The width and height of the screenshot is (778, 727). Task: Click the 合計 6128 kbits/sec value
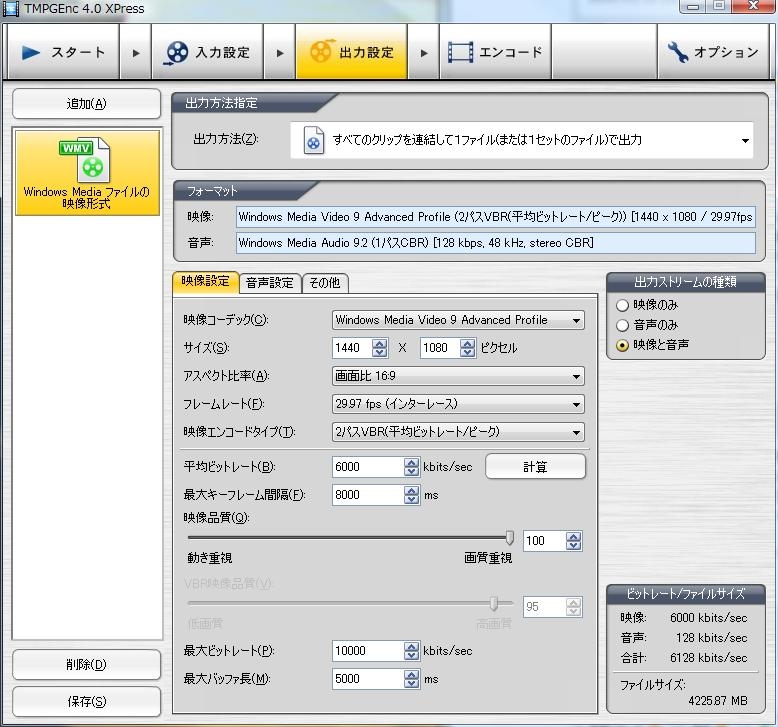tap(709, 658)
